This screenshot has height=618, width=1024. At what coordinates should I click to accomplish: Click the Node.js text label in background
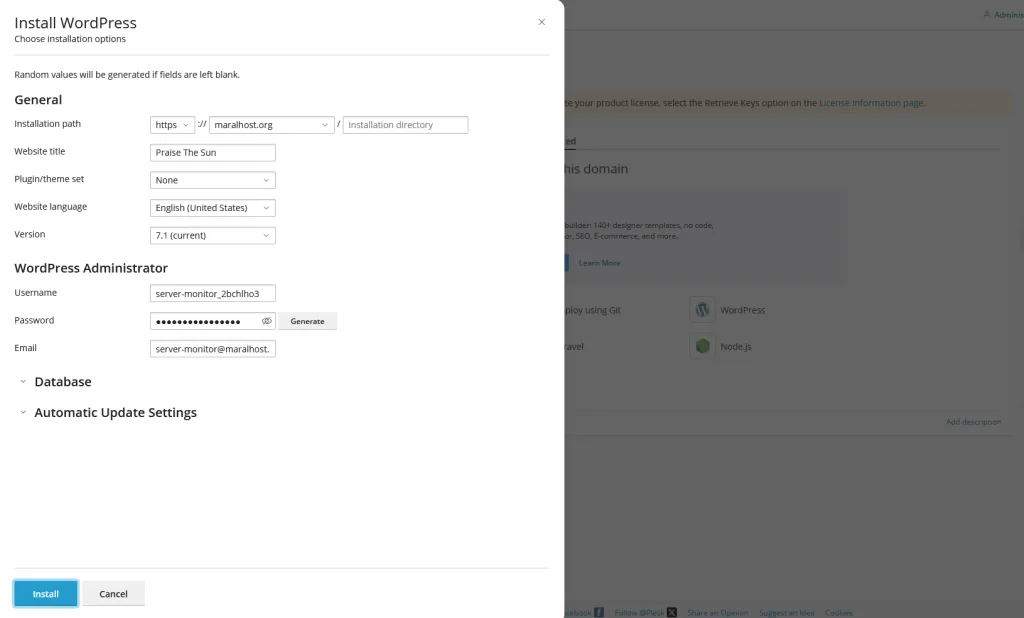(x=736, y=347)
